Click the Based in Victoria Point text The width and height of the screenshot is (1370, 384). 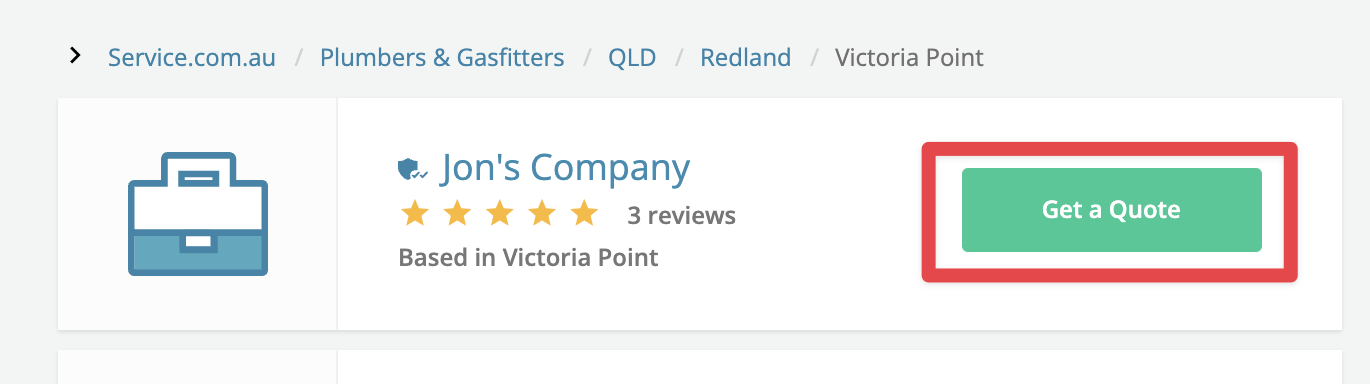pyautogui.click(x=528, y=258)
